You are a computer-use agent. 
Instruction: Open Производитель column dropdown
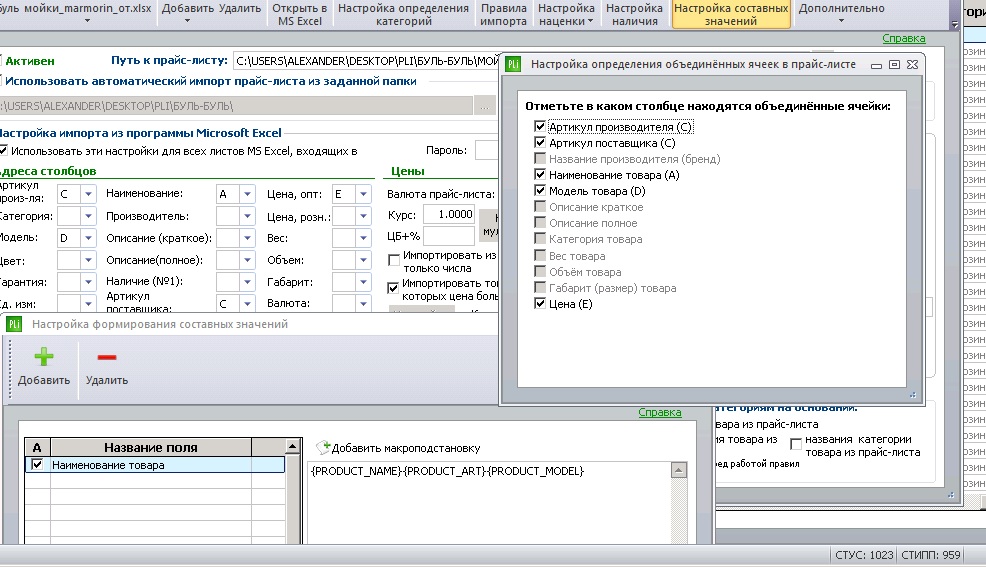point(247,216)
